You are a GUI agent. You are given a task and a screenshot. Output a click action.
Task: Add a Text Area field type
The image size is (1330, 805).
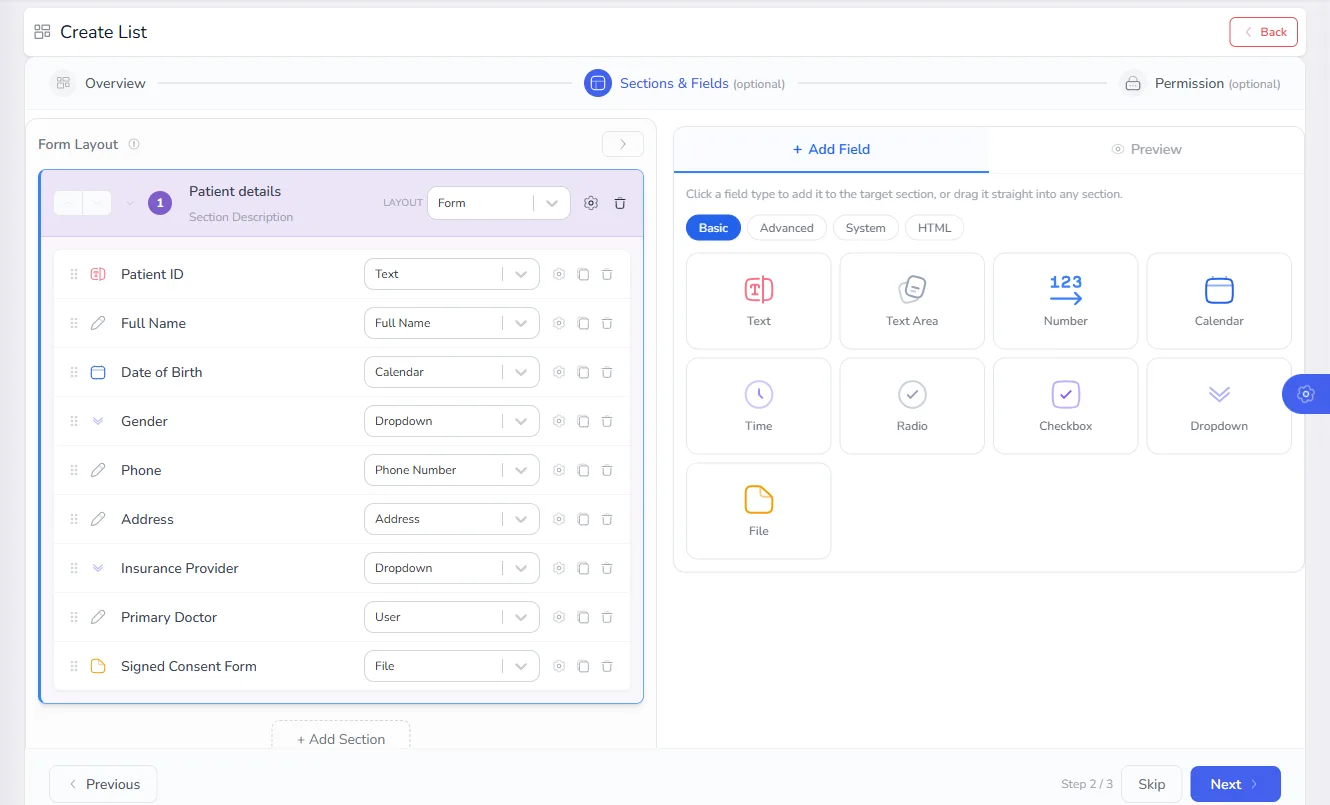pos(912,301)
